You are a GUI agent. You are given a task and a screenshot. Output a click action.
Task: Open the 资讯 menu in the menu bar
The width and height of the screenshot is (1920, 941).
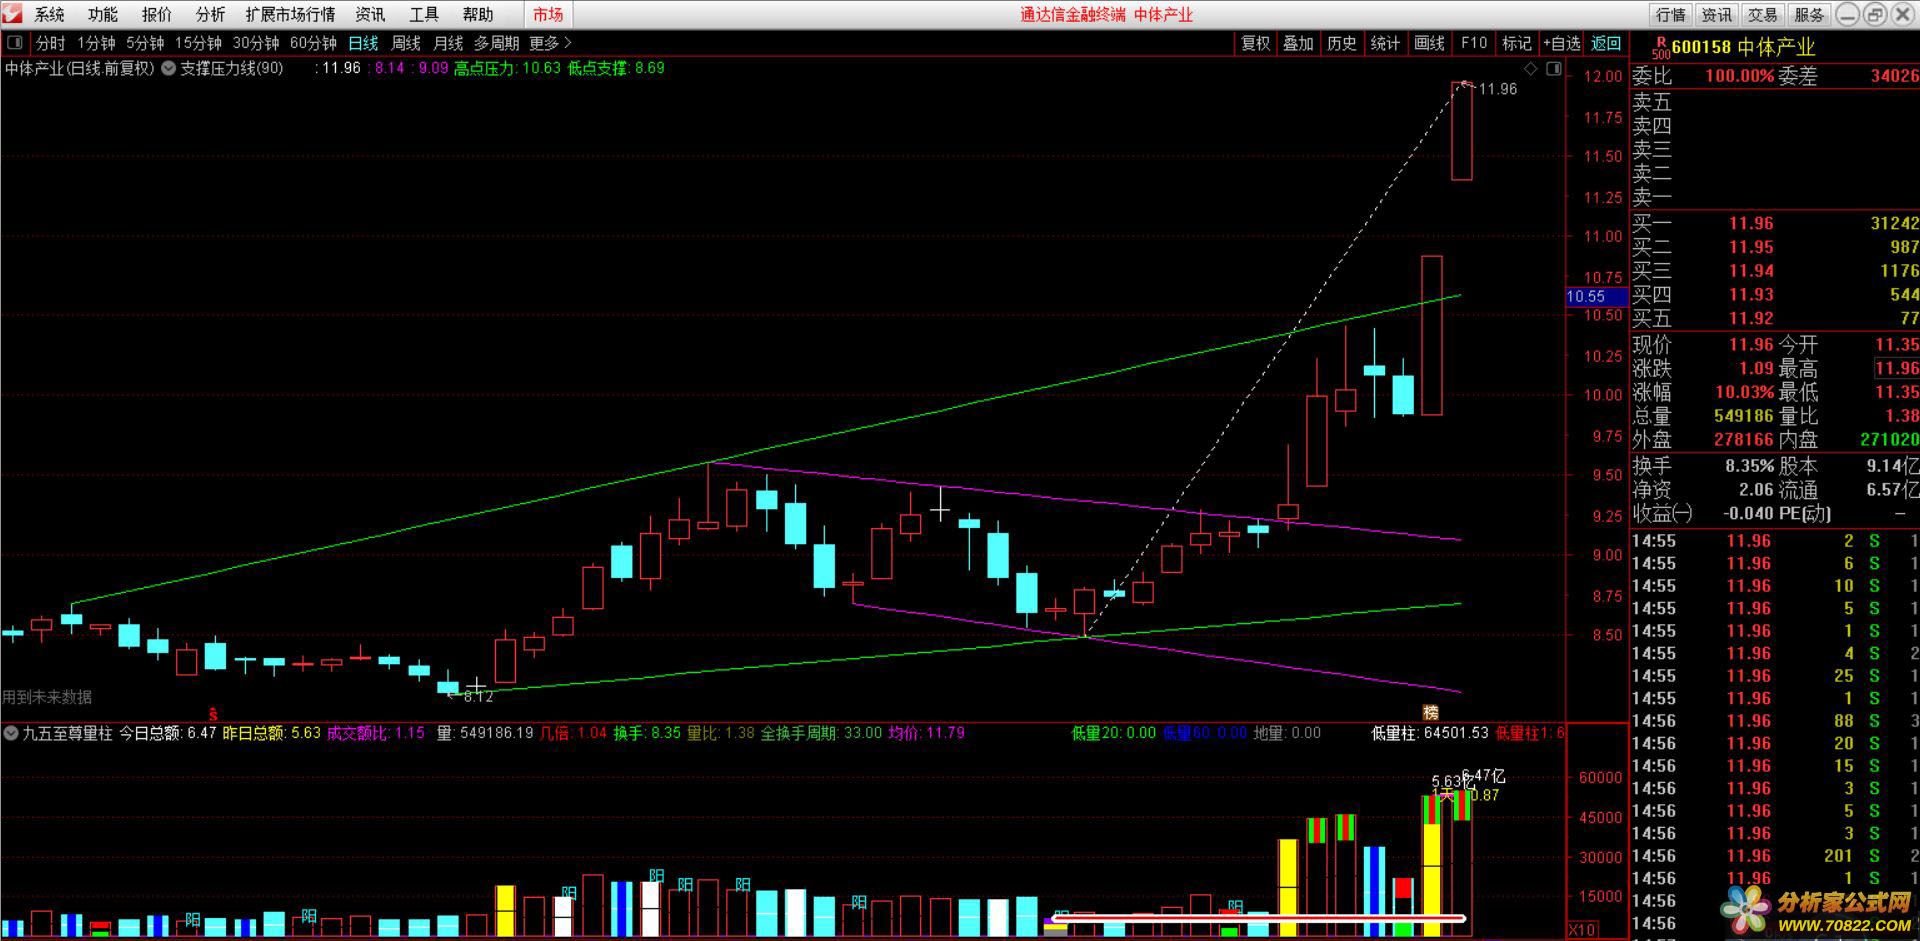(x=370, y=14)
